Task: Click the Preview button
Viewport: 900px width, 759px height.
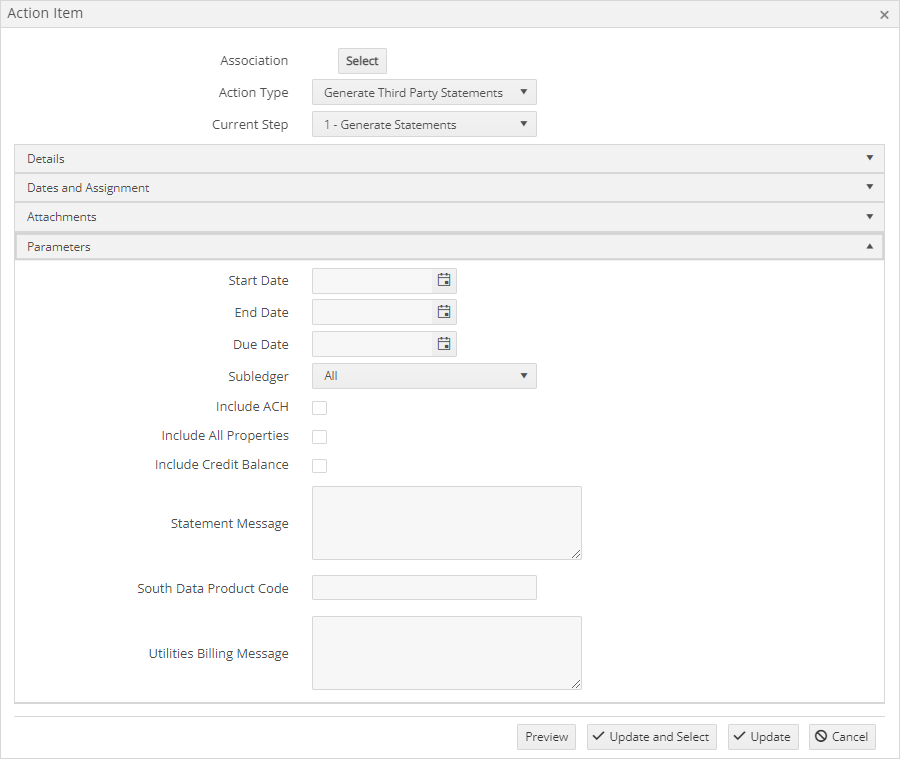Action: pos(546,737)
